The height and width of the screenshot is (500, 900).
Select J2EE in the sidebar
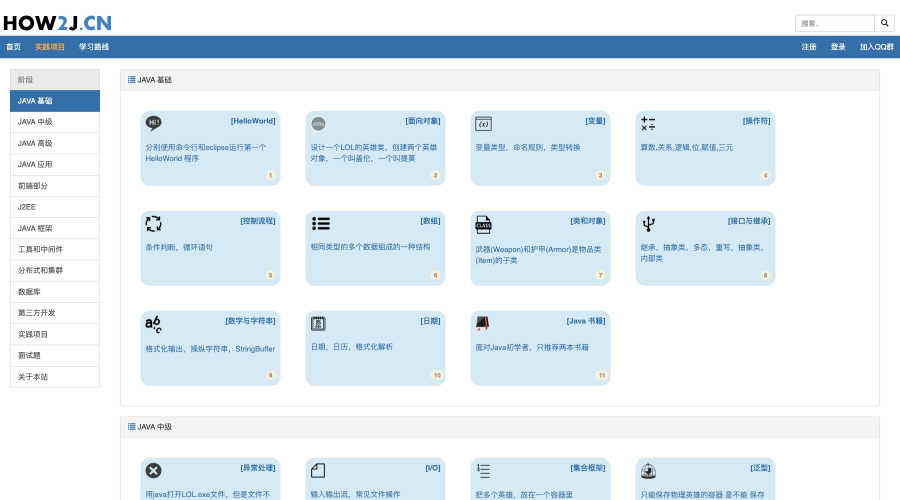click(x=55, y=207)
